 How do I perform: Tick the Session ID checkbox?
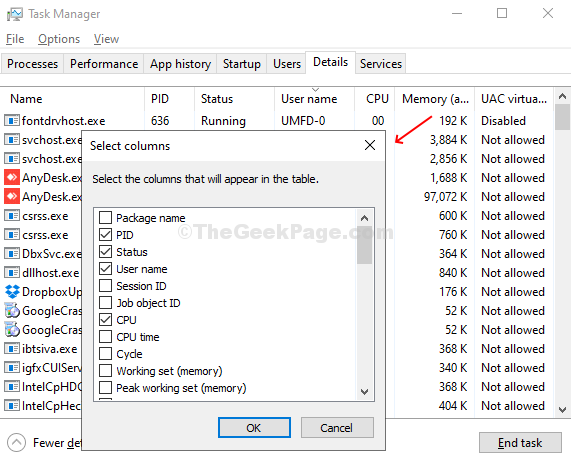click(105, 286)
